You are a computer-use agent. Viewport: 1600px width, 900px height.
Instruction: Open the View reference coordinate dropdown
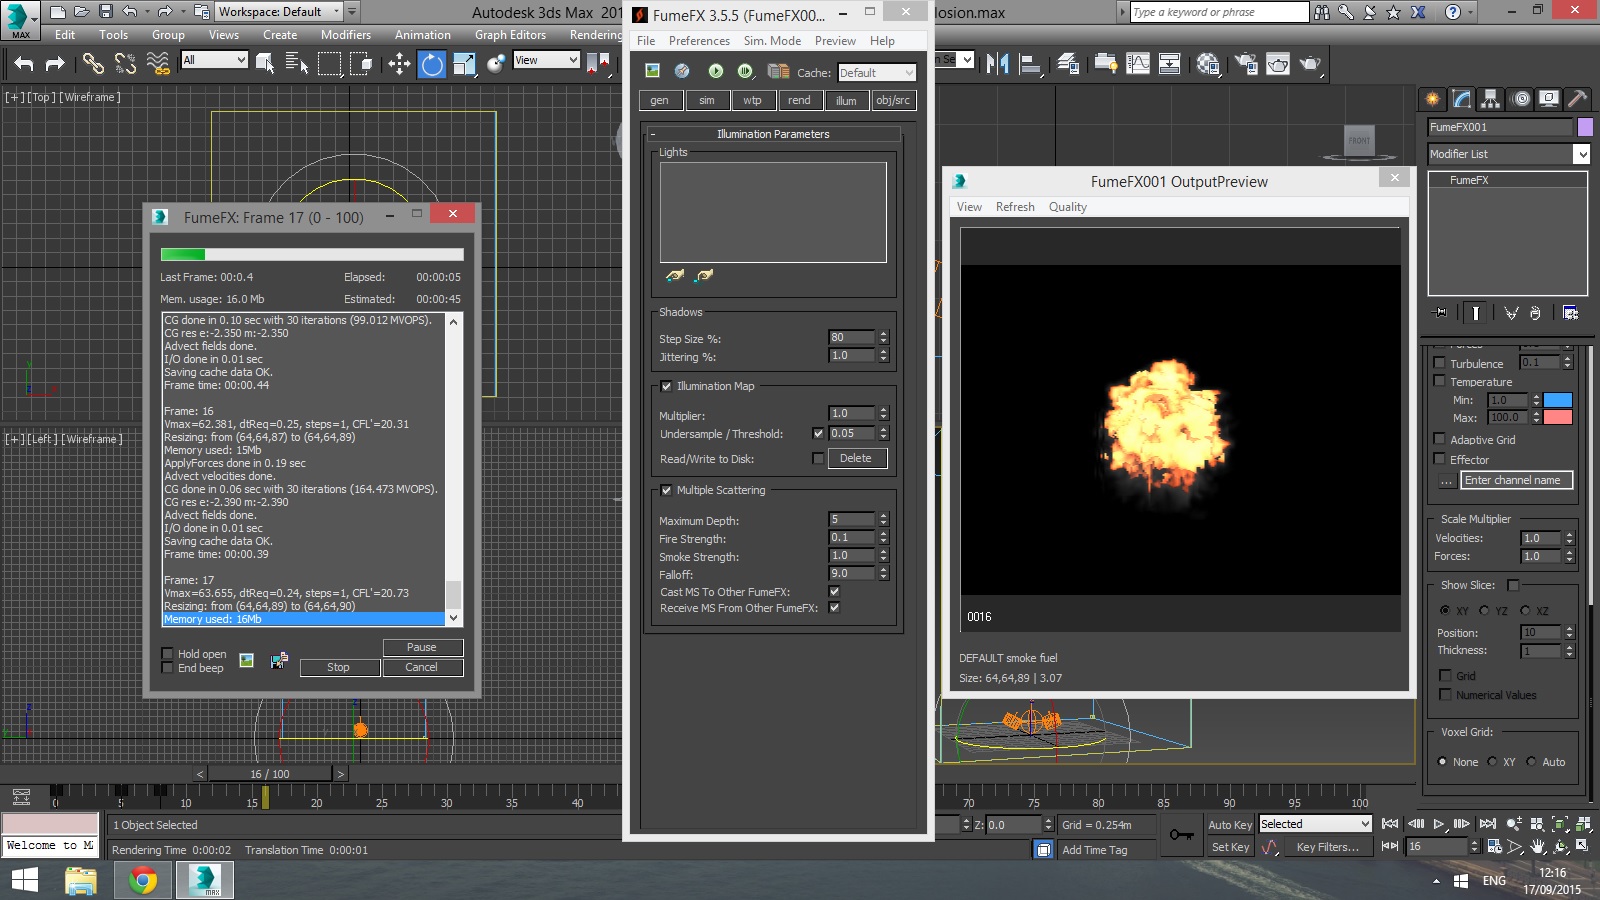546,60
